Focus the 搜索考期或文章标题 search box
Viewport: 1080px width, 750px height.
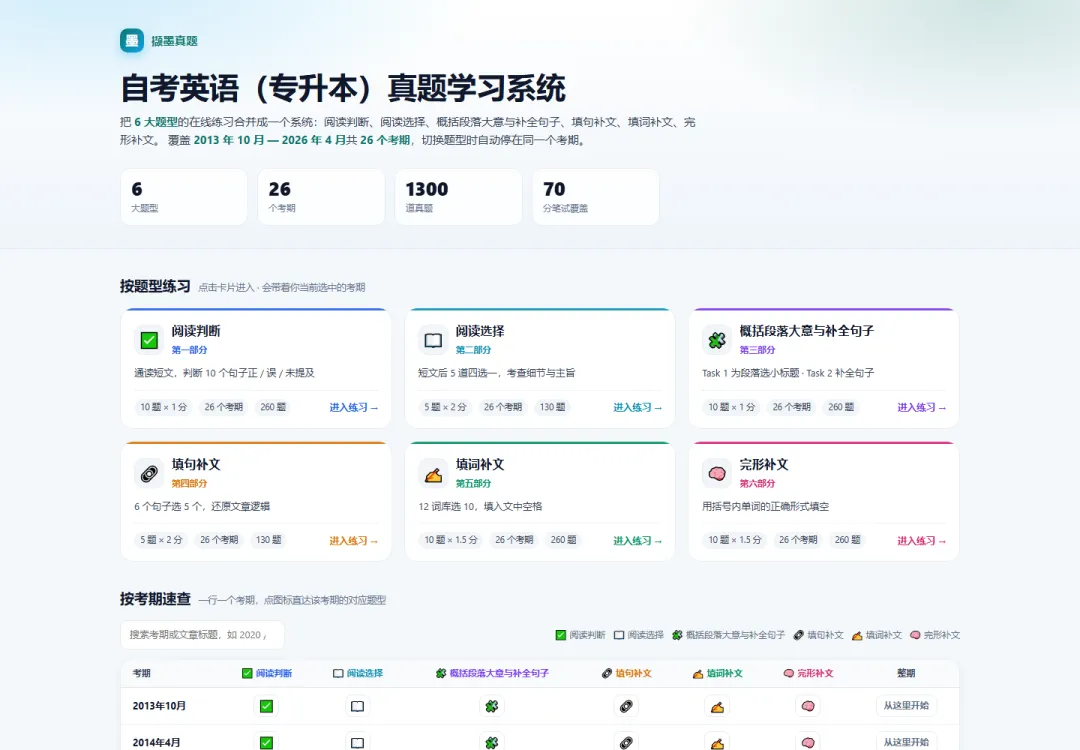click(202, 635)
